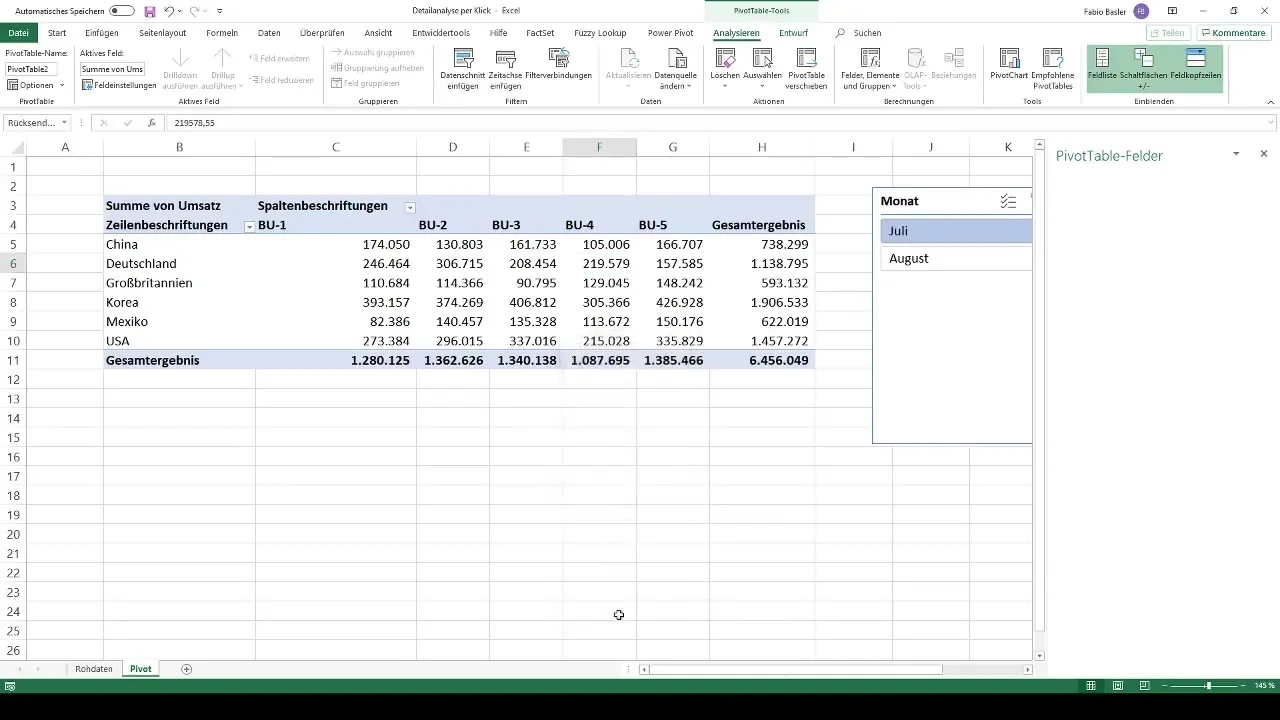Switch to Page Layout view

point(1117,686)
